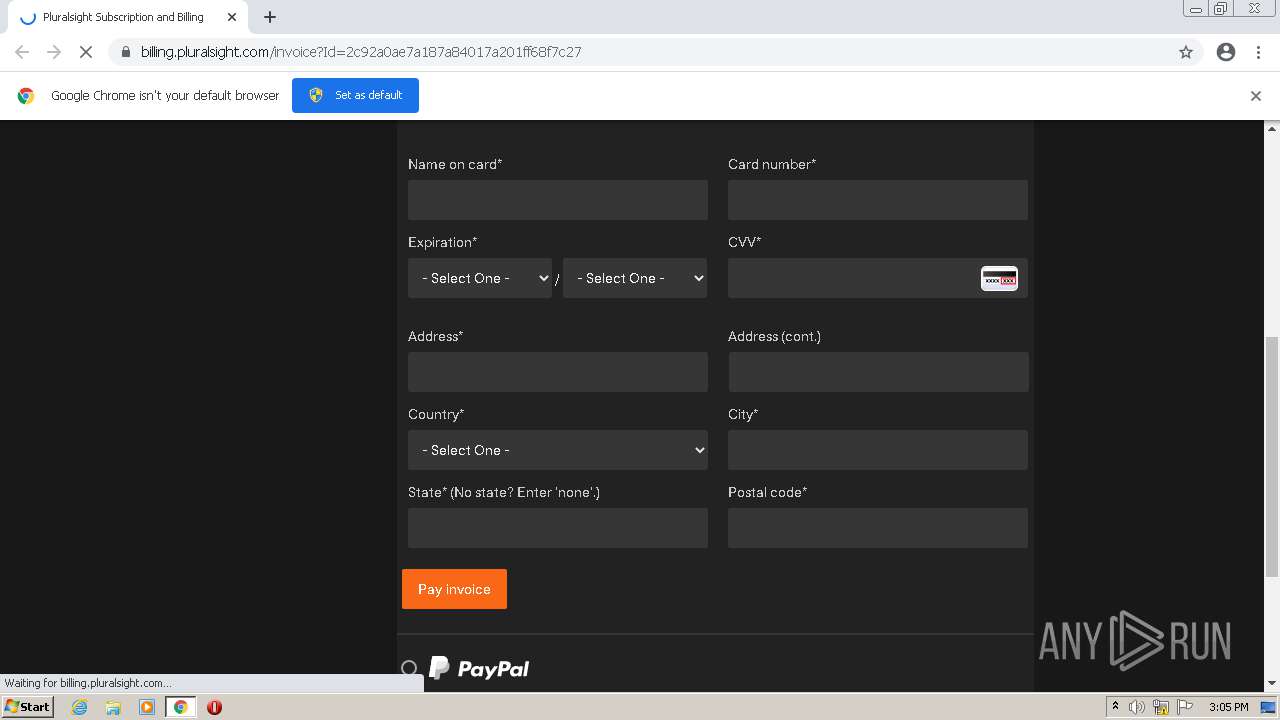1280x720 pixels.
Task: Click the taskbar clock showing 3:05 PM
Action: click(1228, 707)
